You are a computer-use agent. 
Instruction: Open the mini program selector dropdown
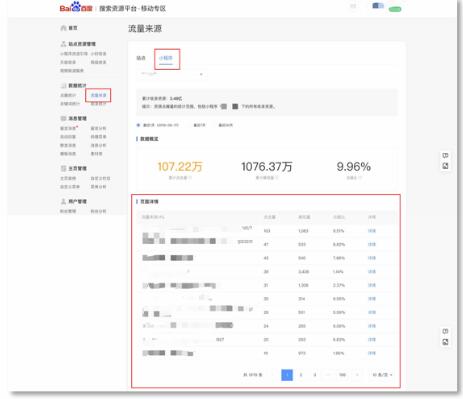click(172, 74)
